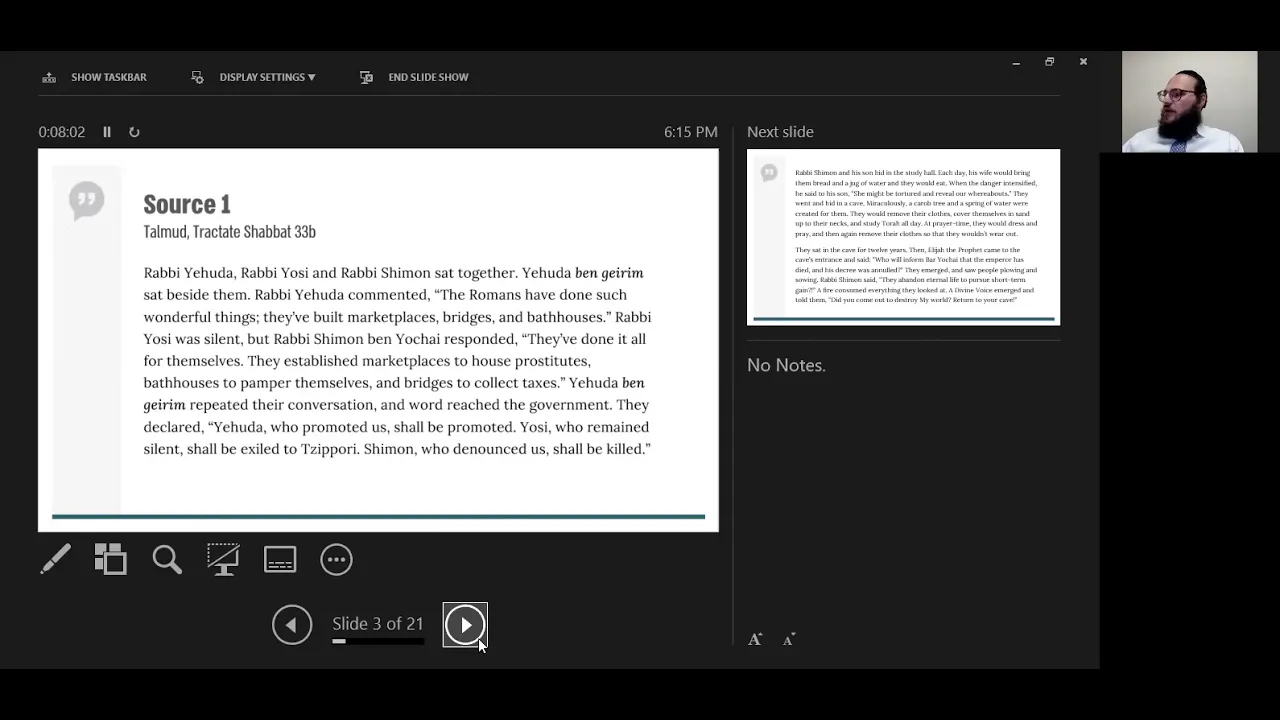This screenshot has width=1280, height=720.
Task: Black or unblack the slide show
Action: [223, 559]
